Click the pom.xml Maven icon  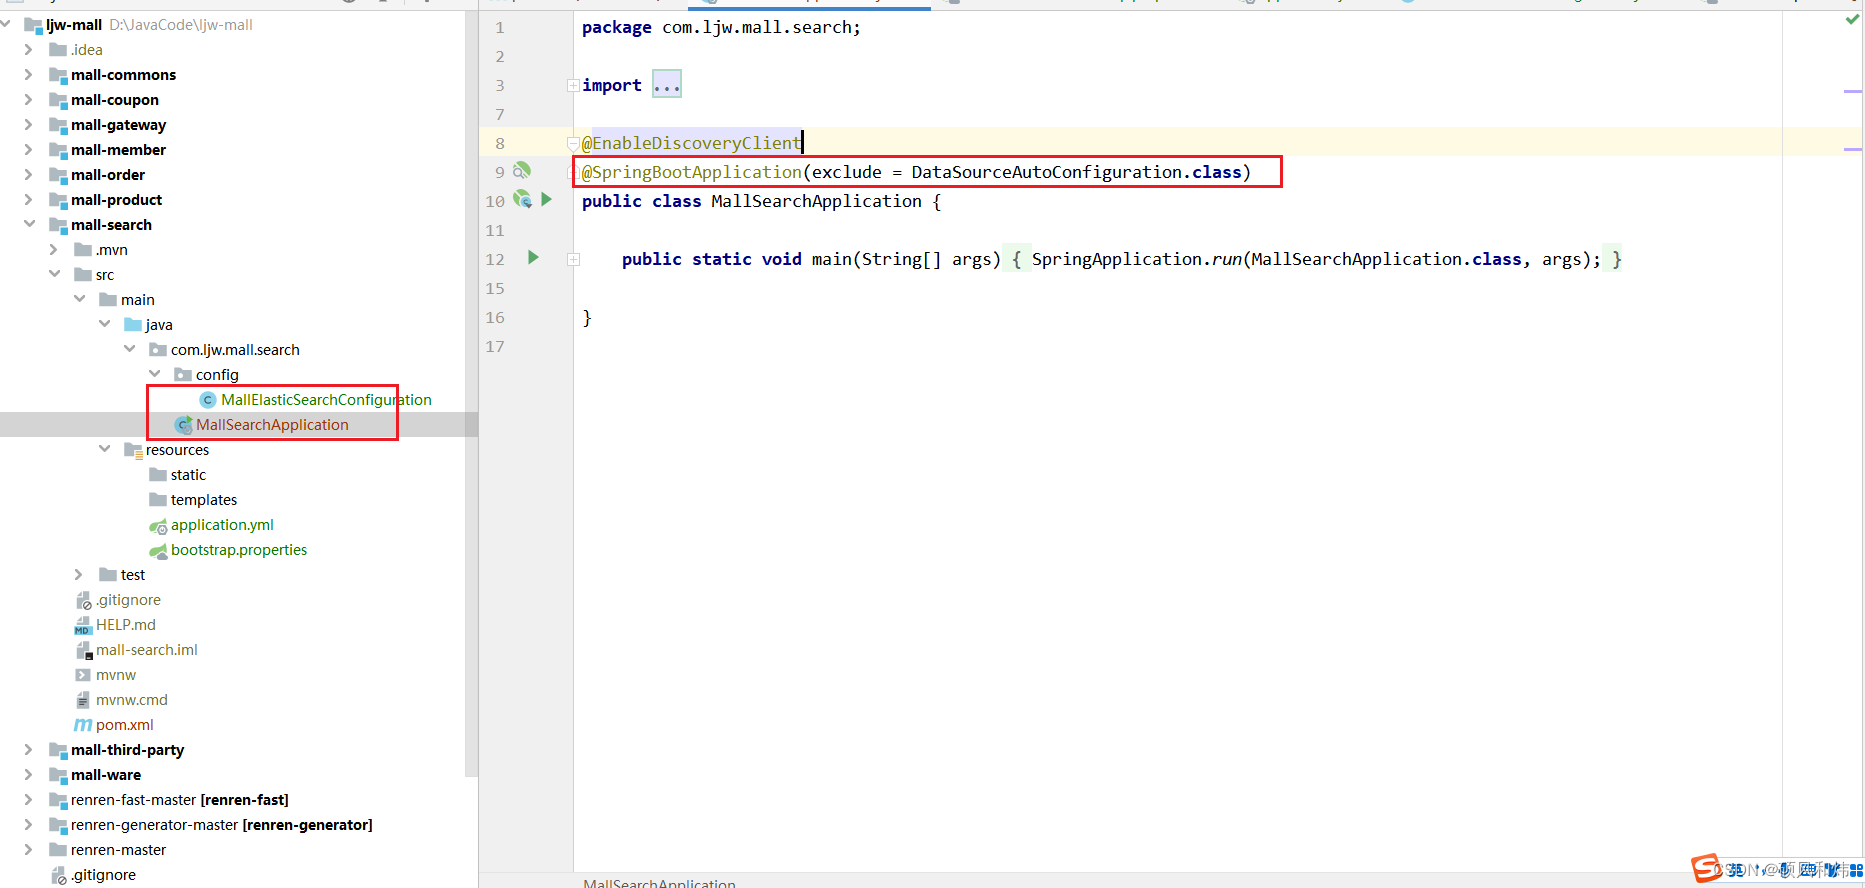(83, 725)
